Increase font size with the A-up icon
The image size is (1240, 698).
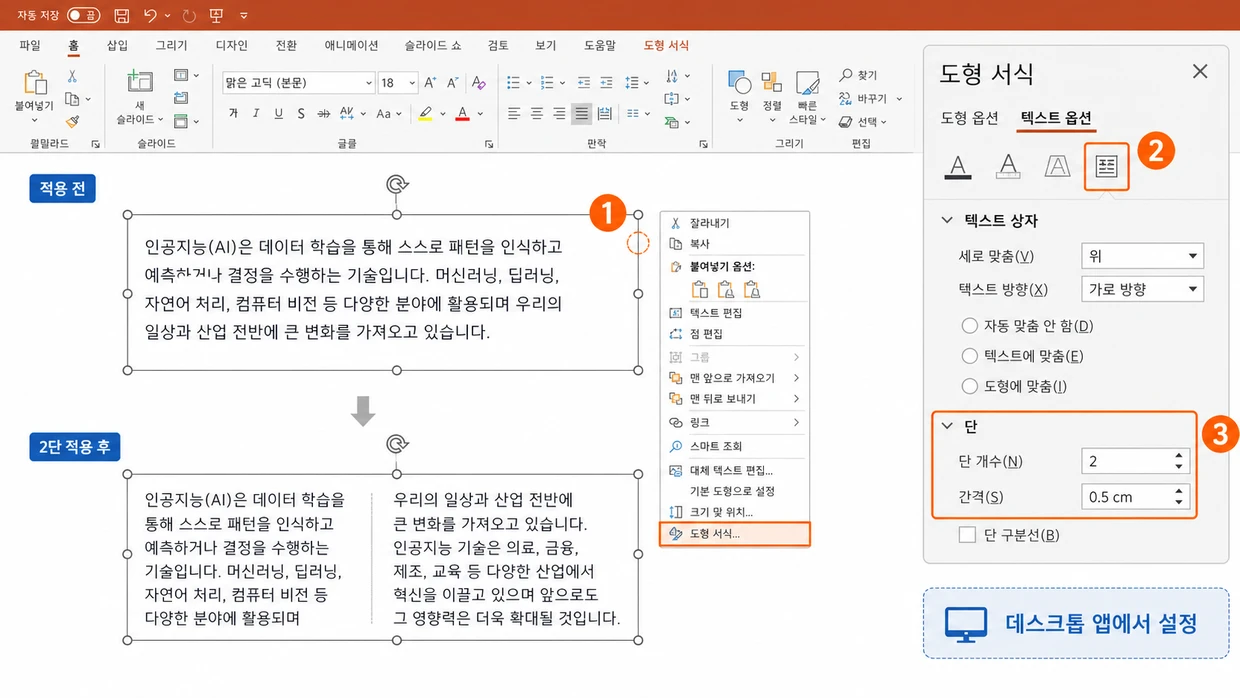(x=430, y=83)
